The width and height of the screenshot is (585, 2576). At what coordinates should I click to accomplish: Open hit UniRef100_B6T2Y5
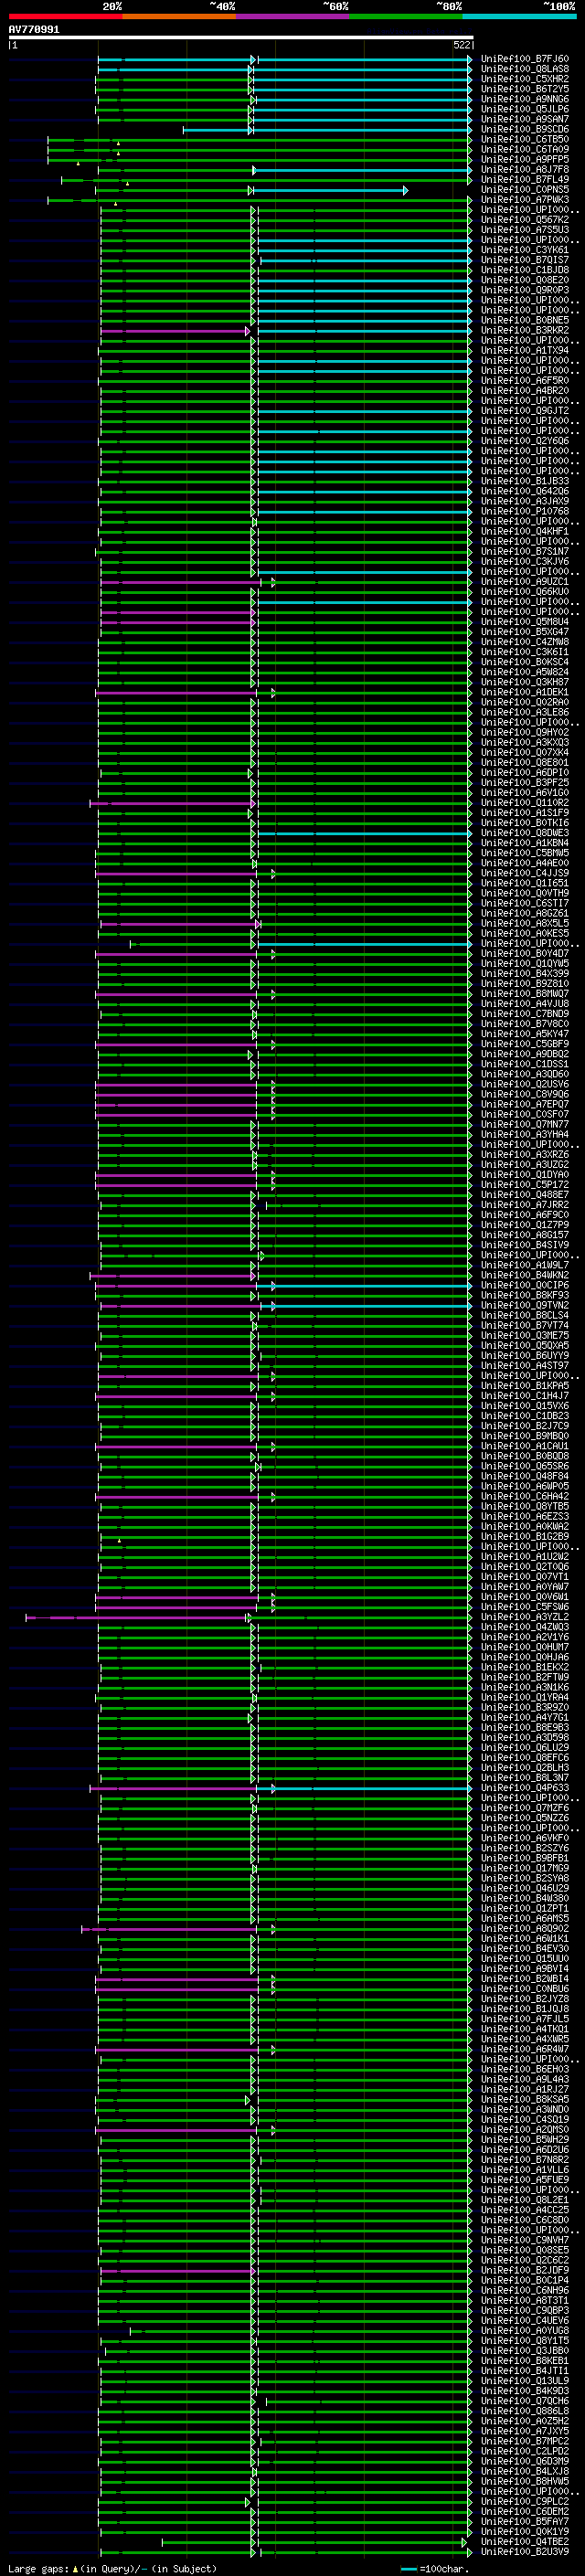(x=525, y=89)
